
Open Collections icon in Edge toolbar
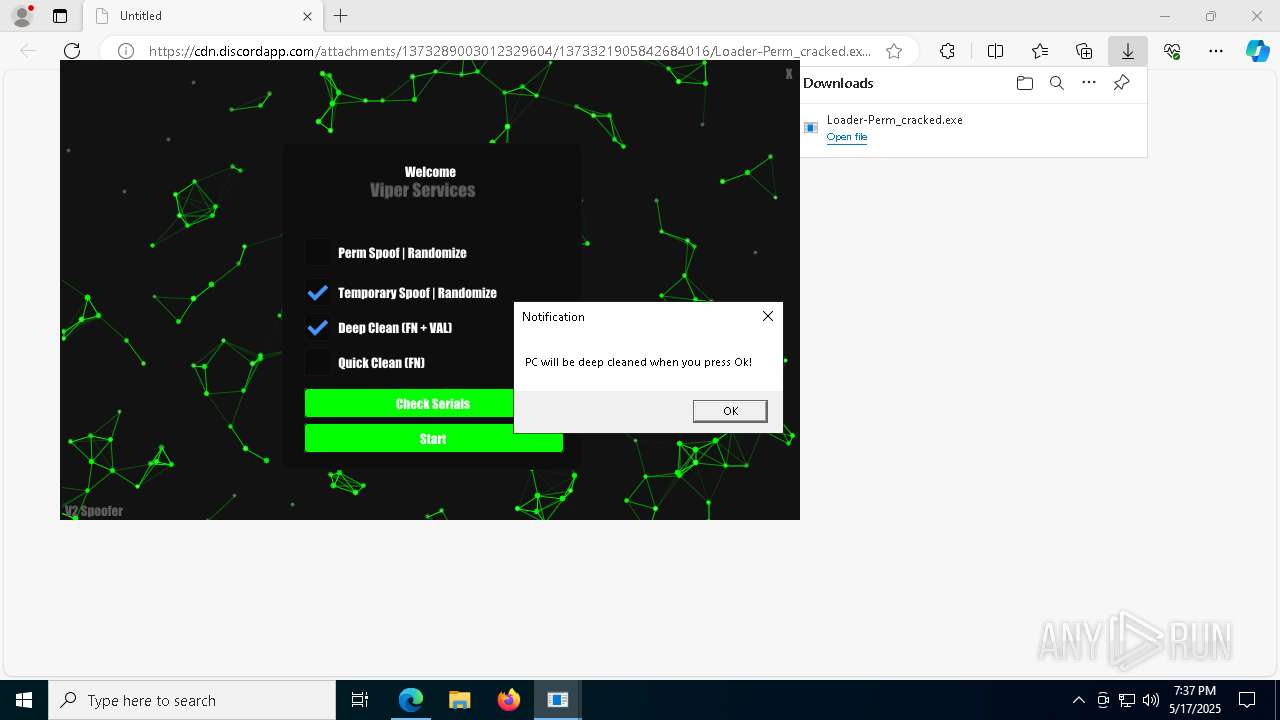pyautogui.click(x=1084, y=51)
